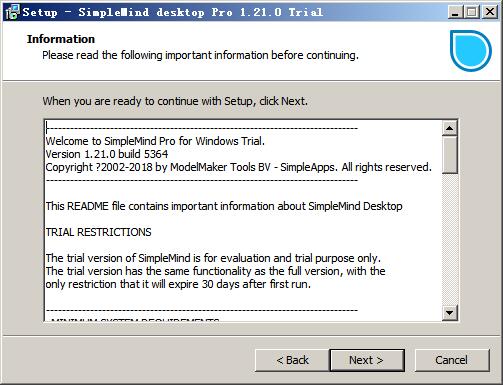Click the README file description line

point(224,206)
